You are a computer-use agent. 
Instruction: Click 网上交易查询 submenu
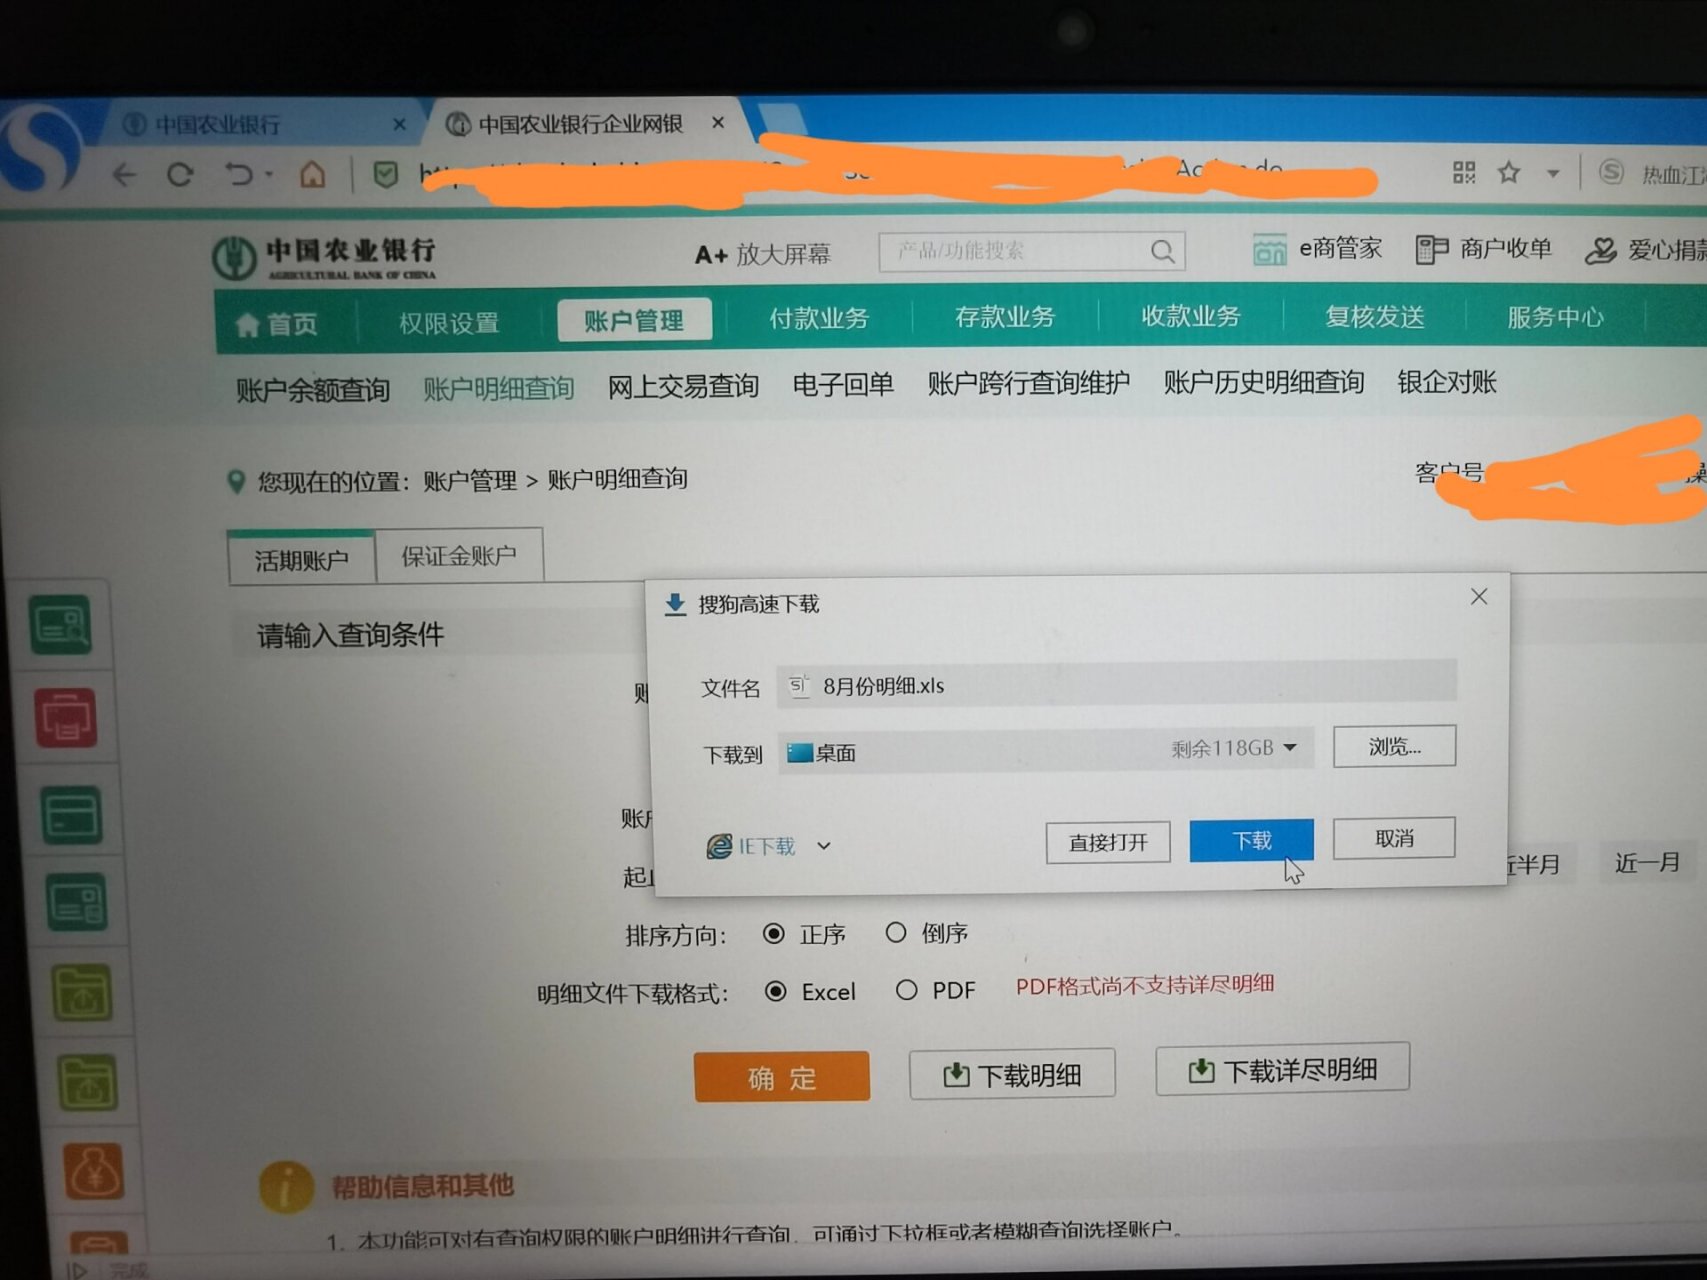pos(683,386)
